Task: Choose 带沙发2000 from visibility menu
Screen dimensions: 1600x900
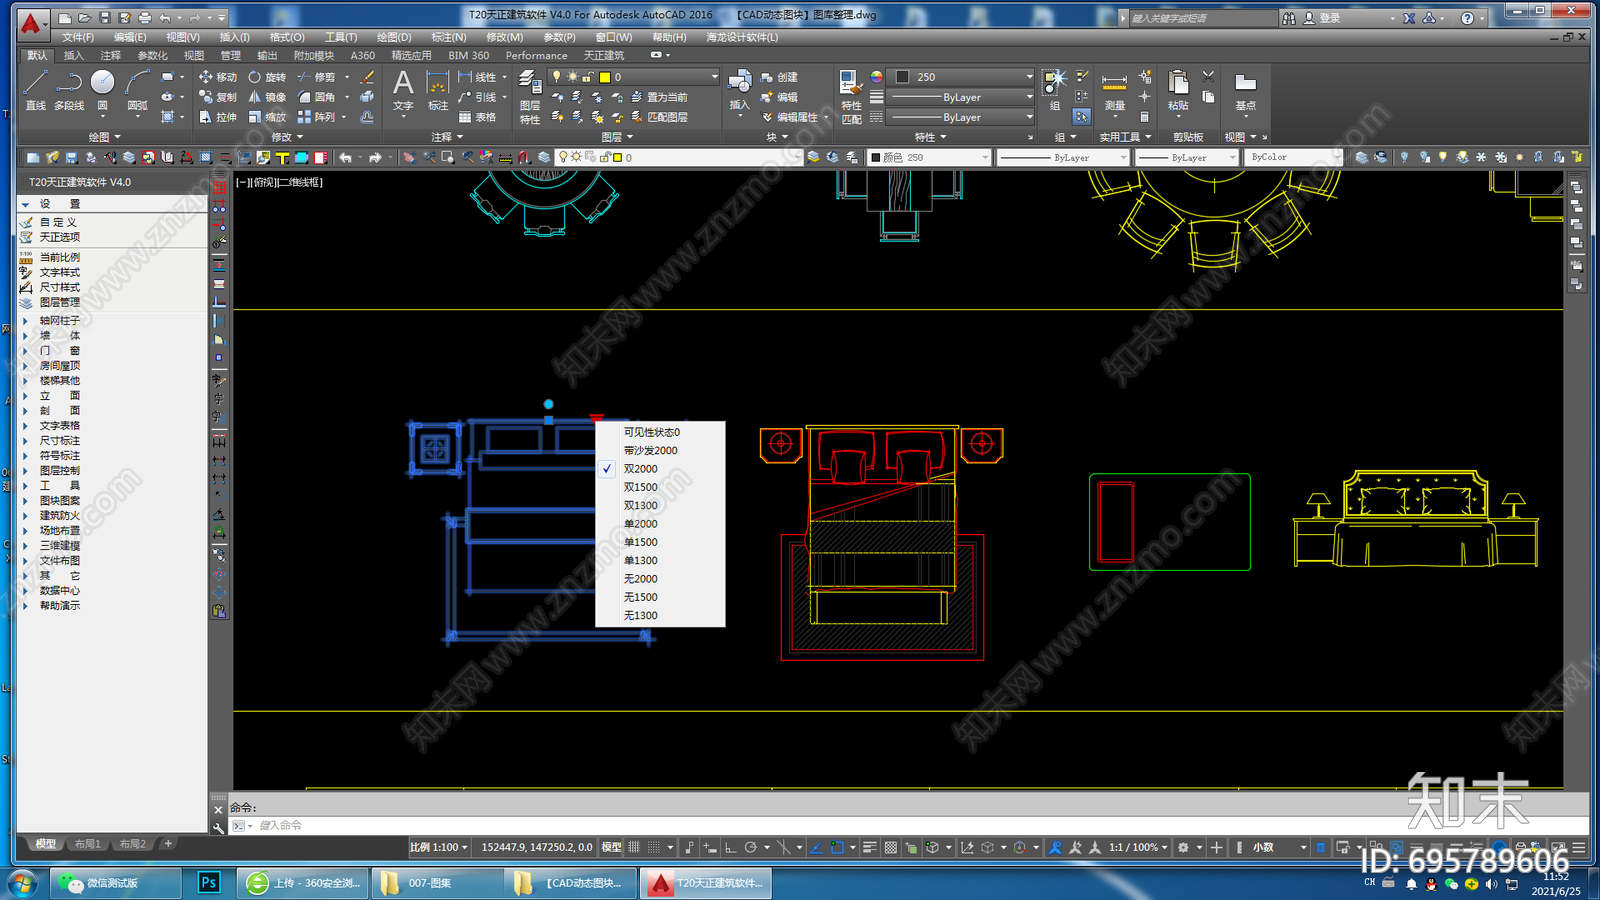Action: pyautogui.click(x=660, y=451)
